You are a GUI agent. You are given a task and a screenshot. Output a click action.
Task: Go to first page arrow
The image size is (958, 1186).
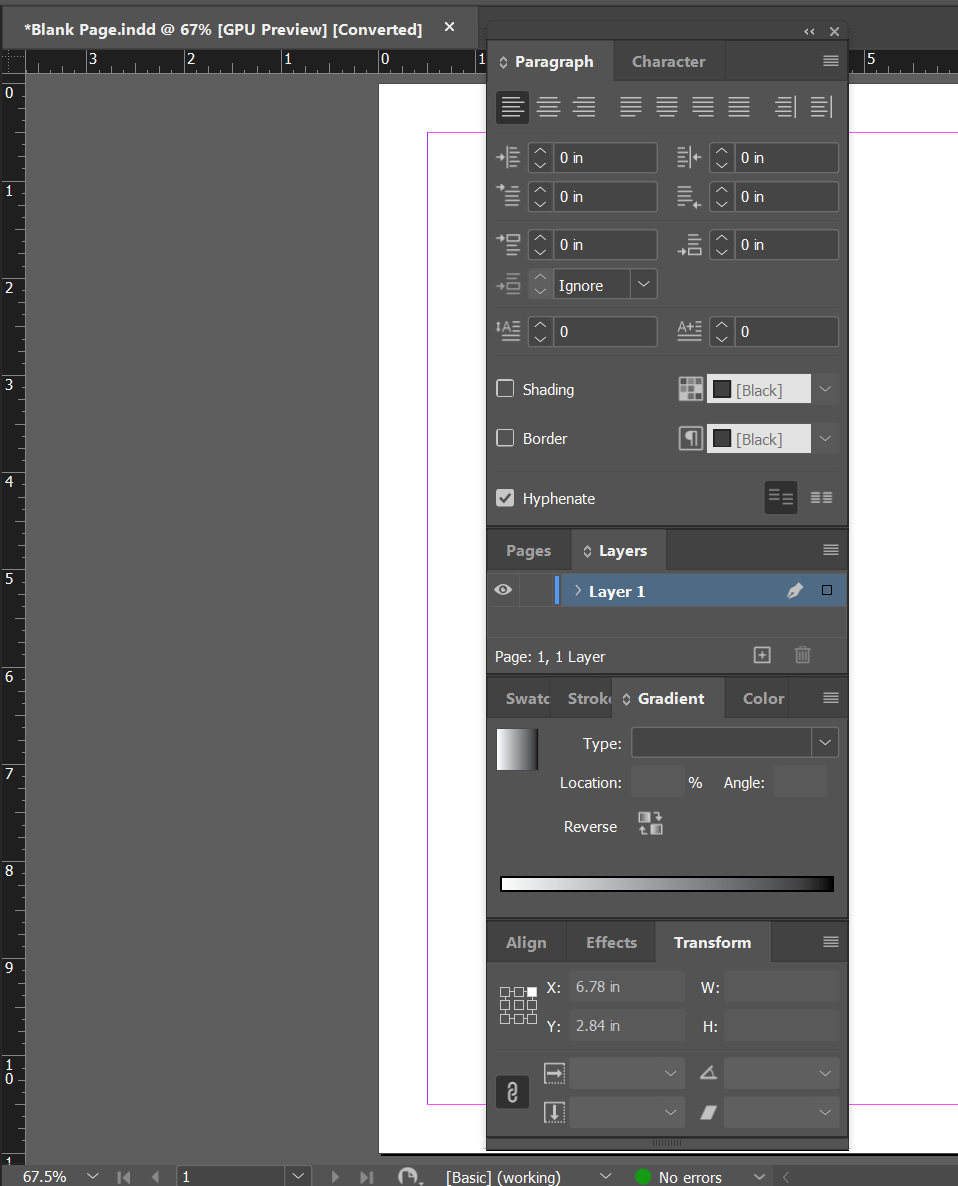124,1177
